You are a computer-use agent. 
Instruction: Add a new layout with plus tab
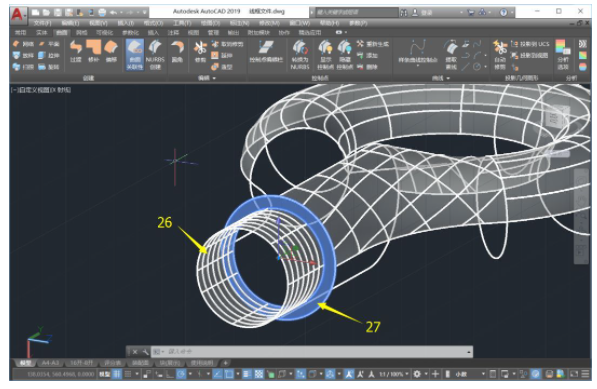(225, 363)
